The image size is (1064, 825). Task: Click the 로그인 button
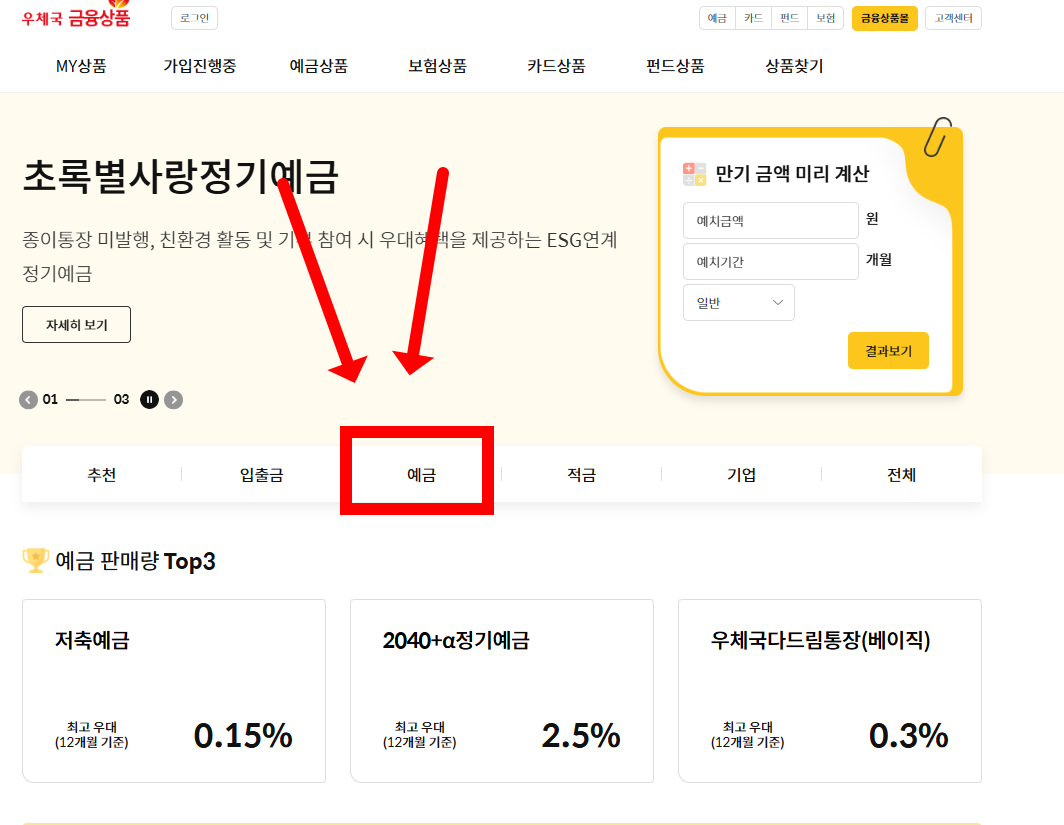pos(195,18)
